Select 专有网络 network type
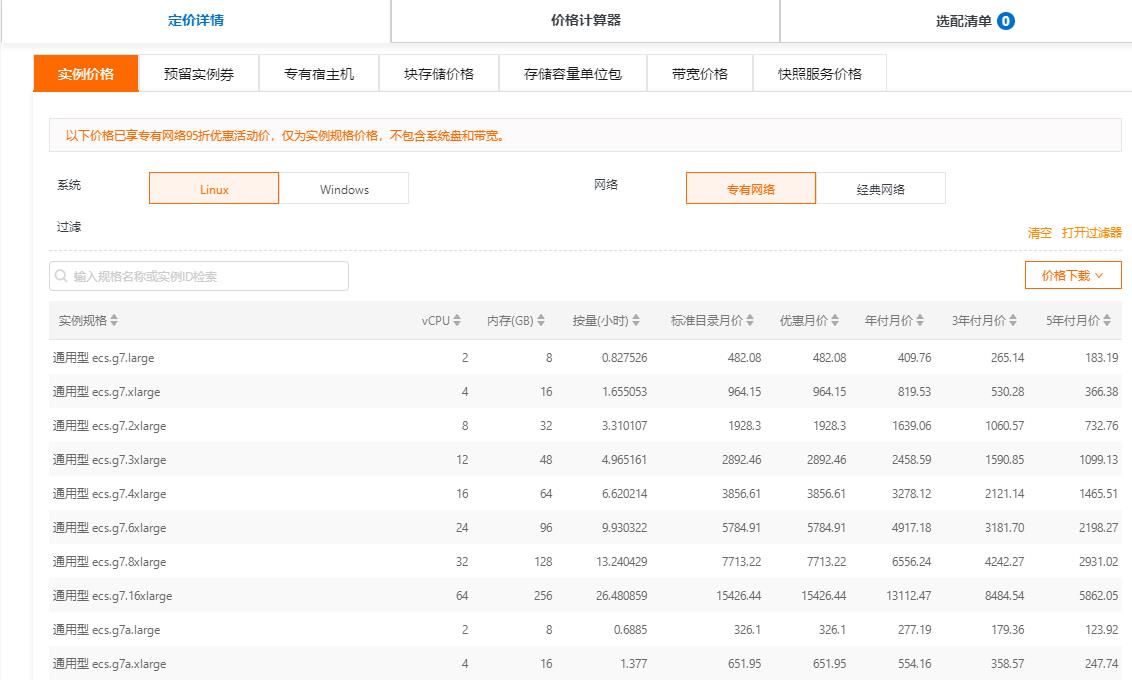Viewport: 1132px width, 680px height. [751, 189]
